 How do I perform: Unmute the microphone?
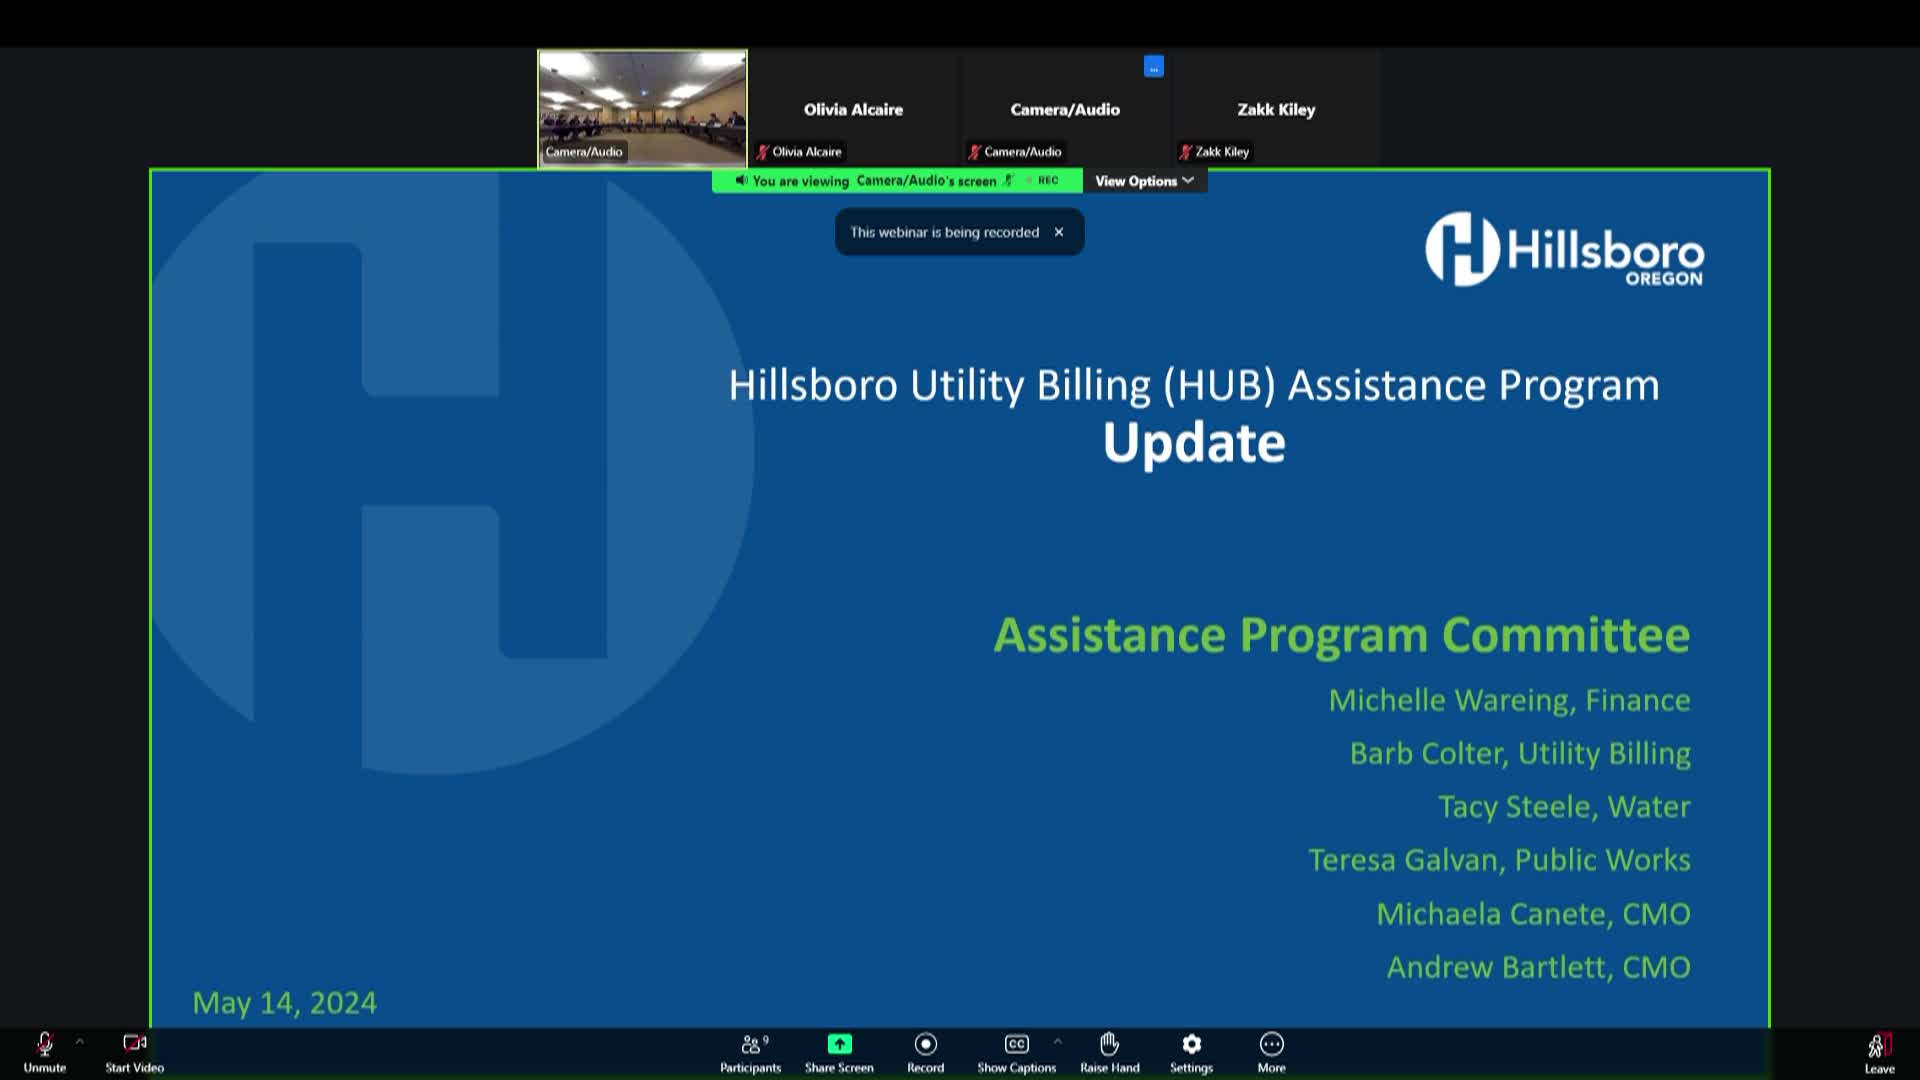(x=45, y=1053)
